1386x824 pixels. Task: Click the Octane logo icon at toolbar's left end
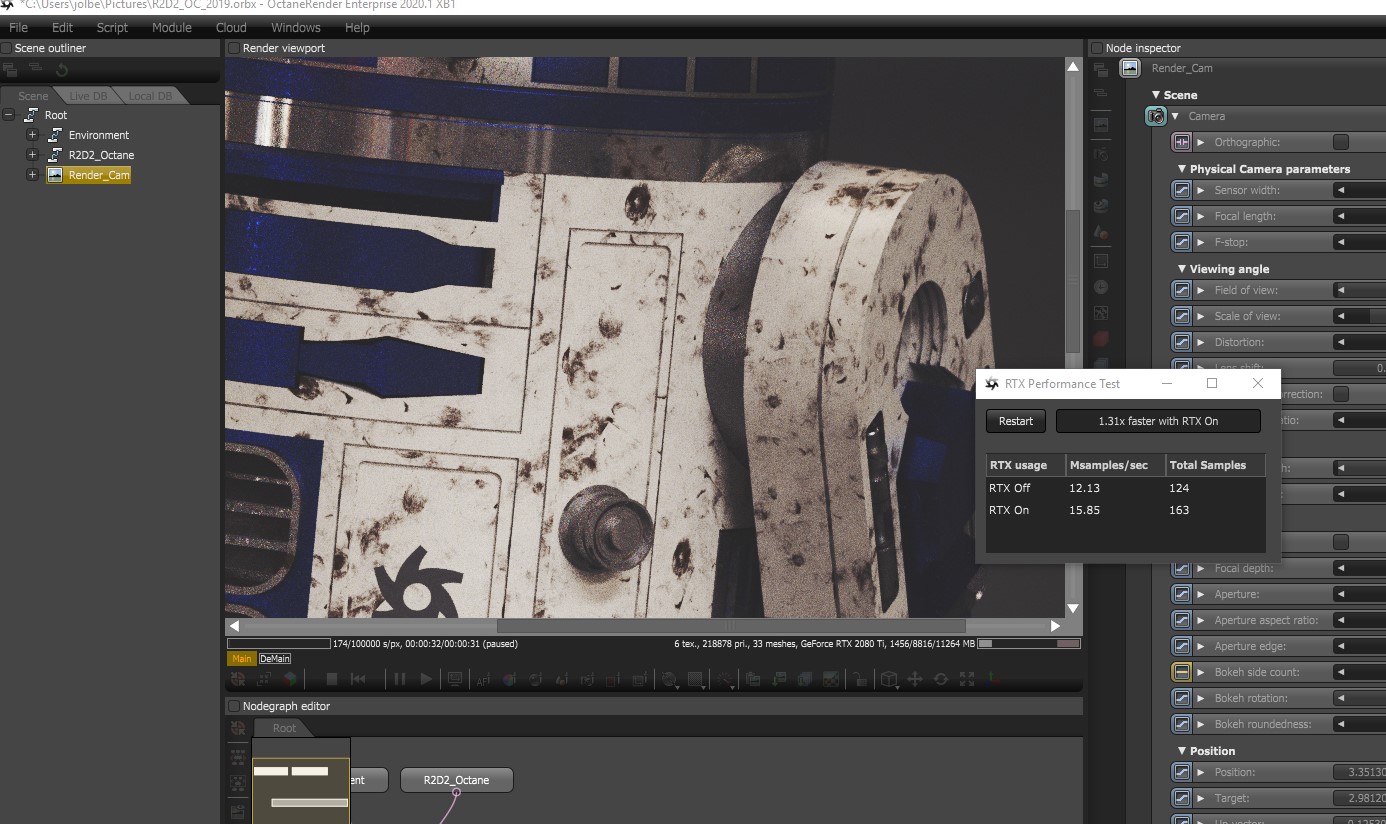click(238, 679)
